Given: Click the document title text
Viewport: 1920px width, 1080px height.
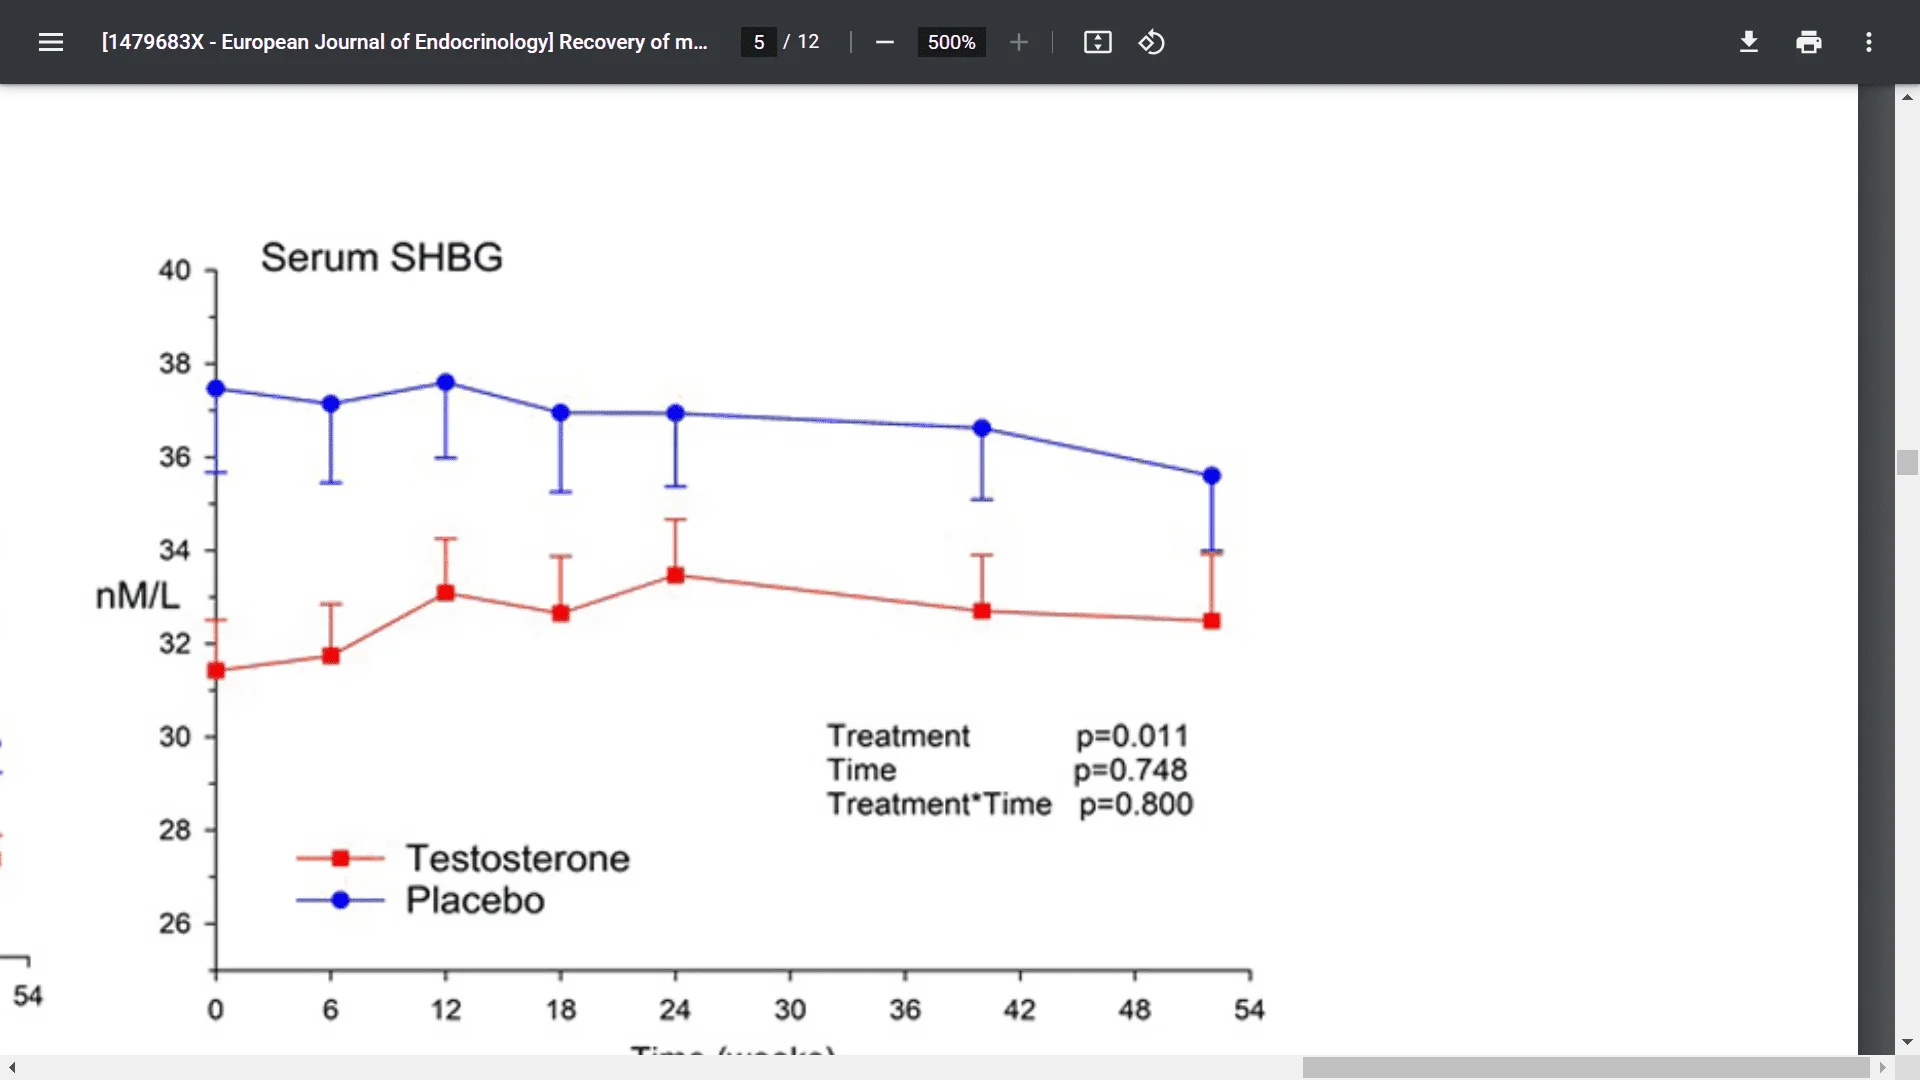Looking at the screenshot, I should click(404, 42).
